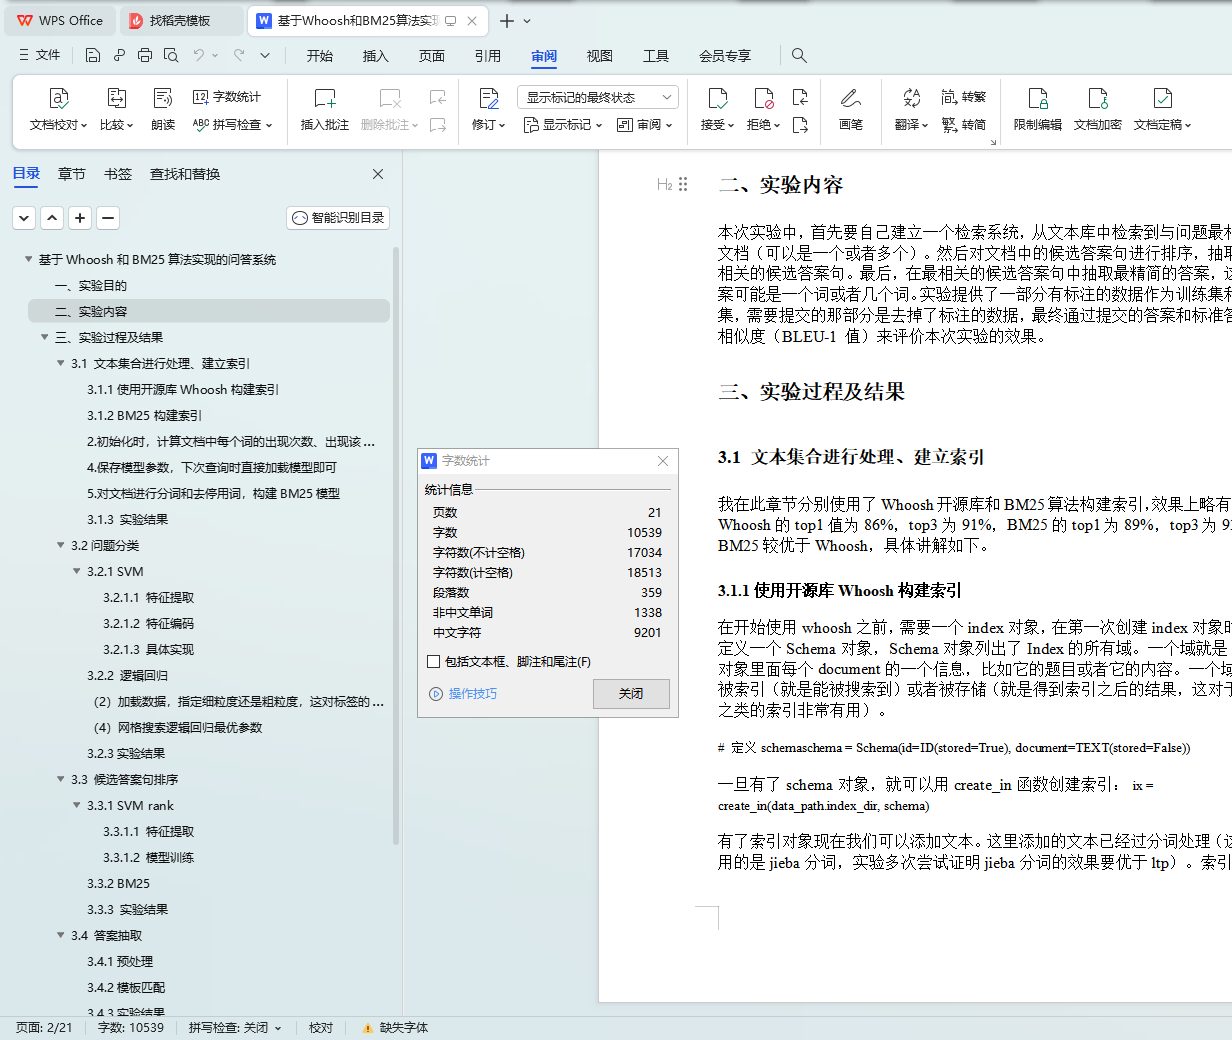Collapse the root document title node
1232x1040 pixels.
pos(29,259)
